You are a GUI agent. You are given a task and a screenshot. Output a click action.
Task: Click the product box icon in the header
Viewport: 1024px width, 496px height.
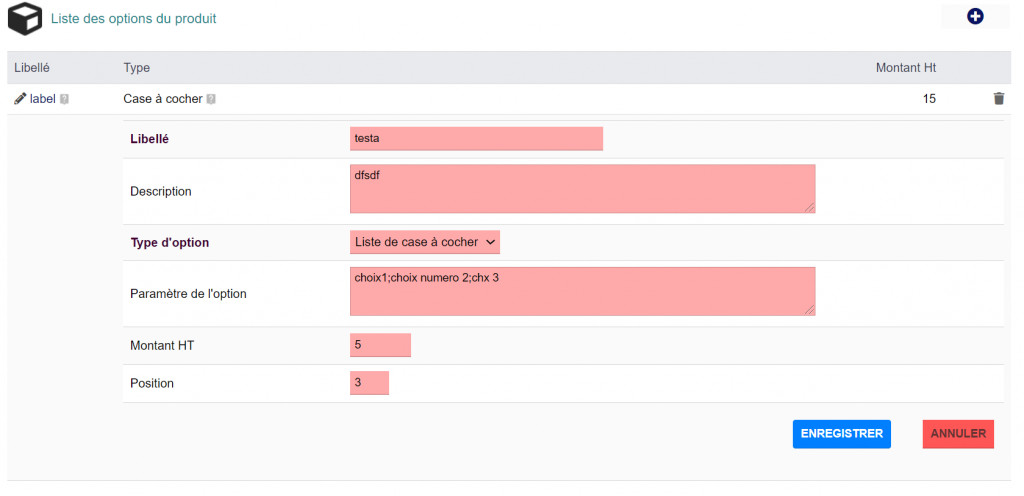coord(25,19)
